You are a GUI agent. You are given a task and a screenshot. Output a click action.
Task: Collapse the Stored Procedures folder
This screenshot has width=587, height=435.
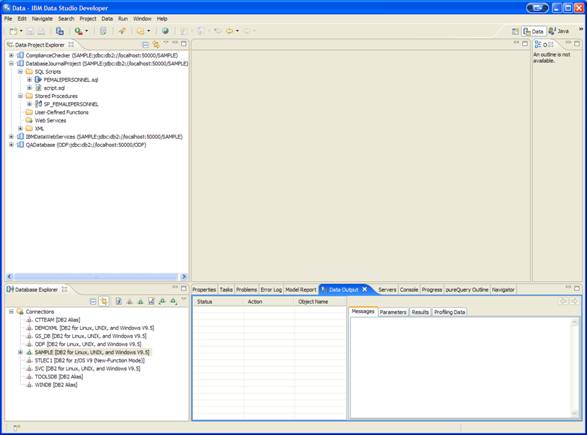click(x=20, y=96)
